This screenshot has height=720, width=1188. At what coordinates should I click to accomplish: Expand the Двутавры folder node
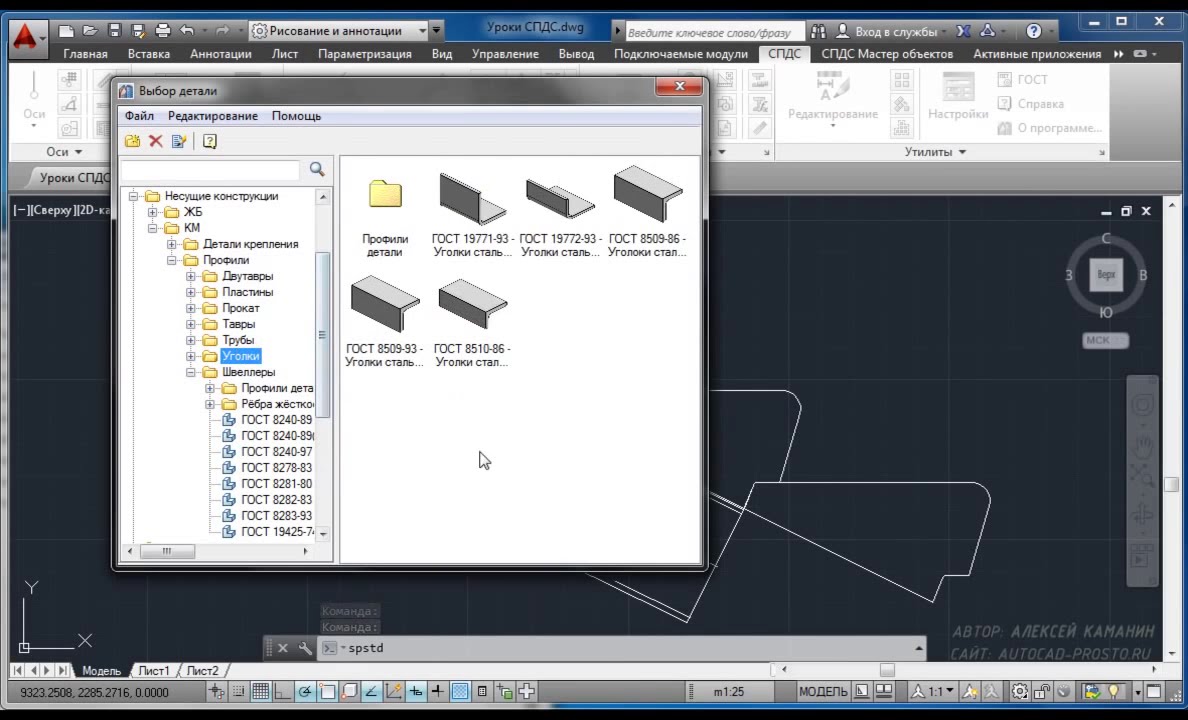pos(190,276)
